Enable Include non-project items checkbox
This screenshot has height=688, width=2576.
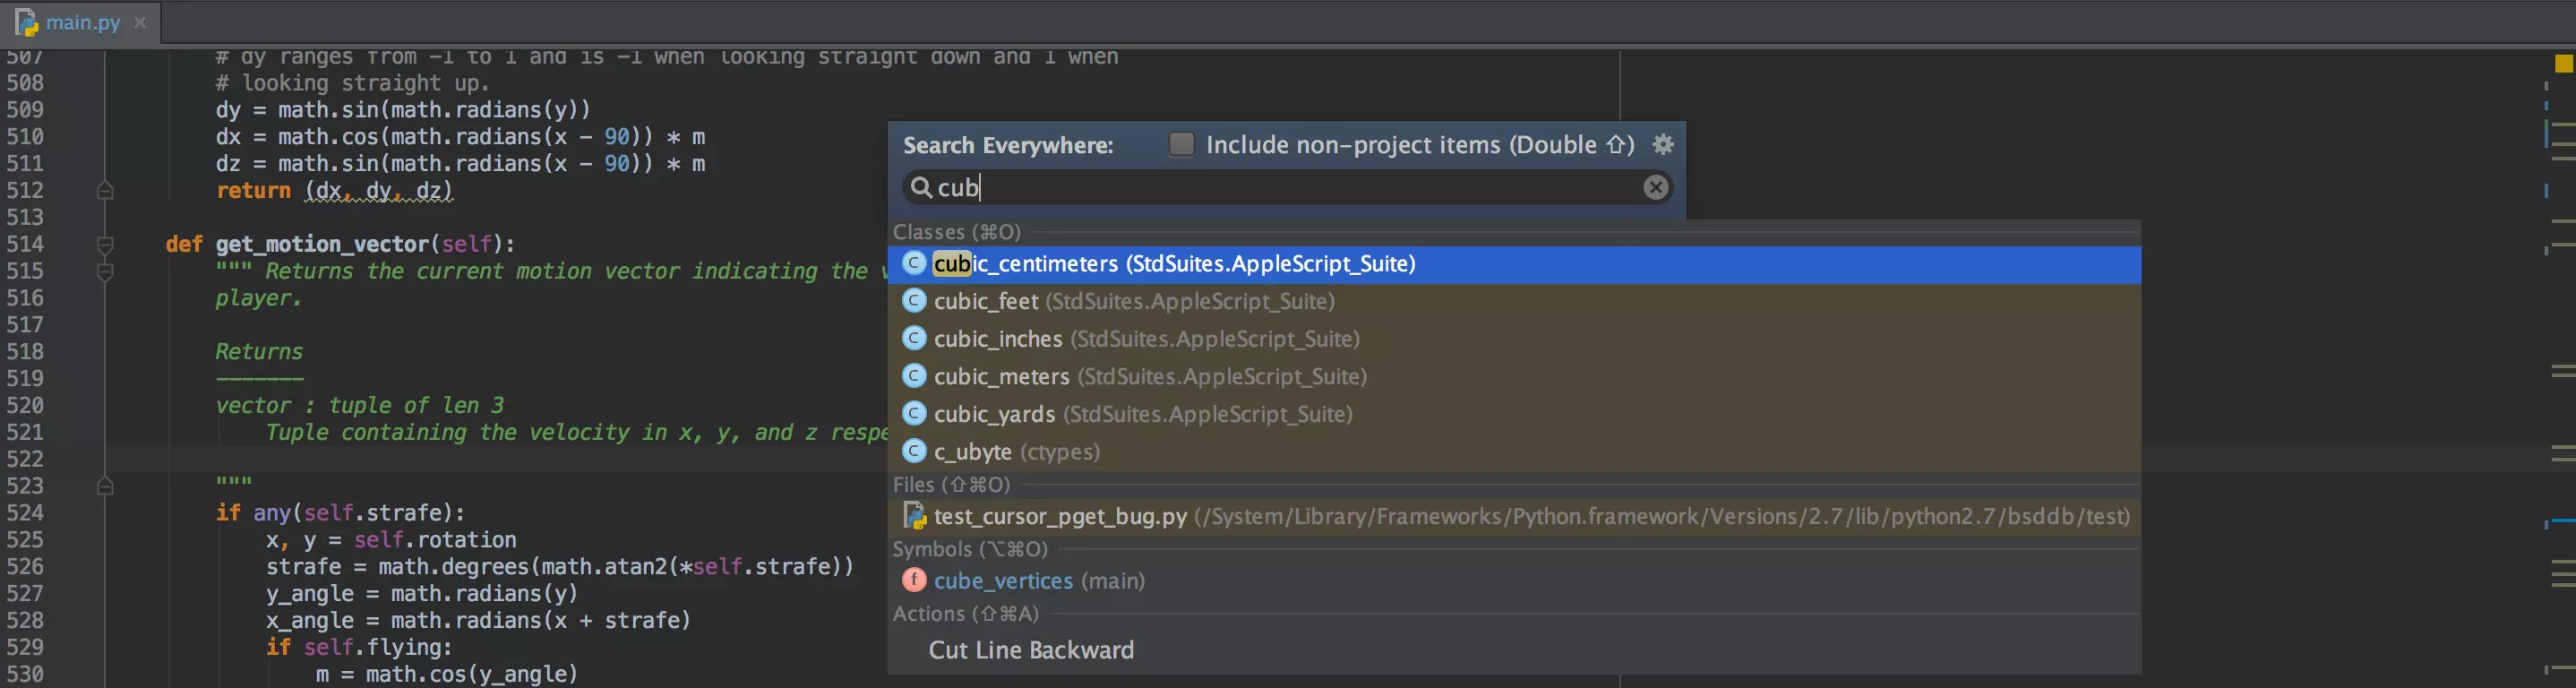(x=1181, y=145)
